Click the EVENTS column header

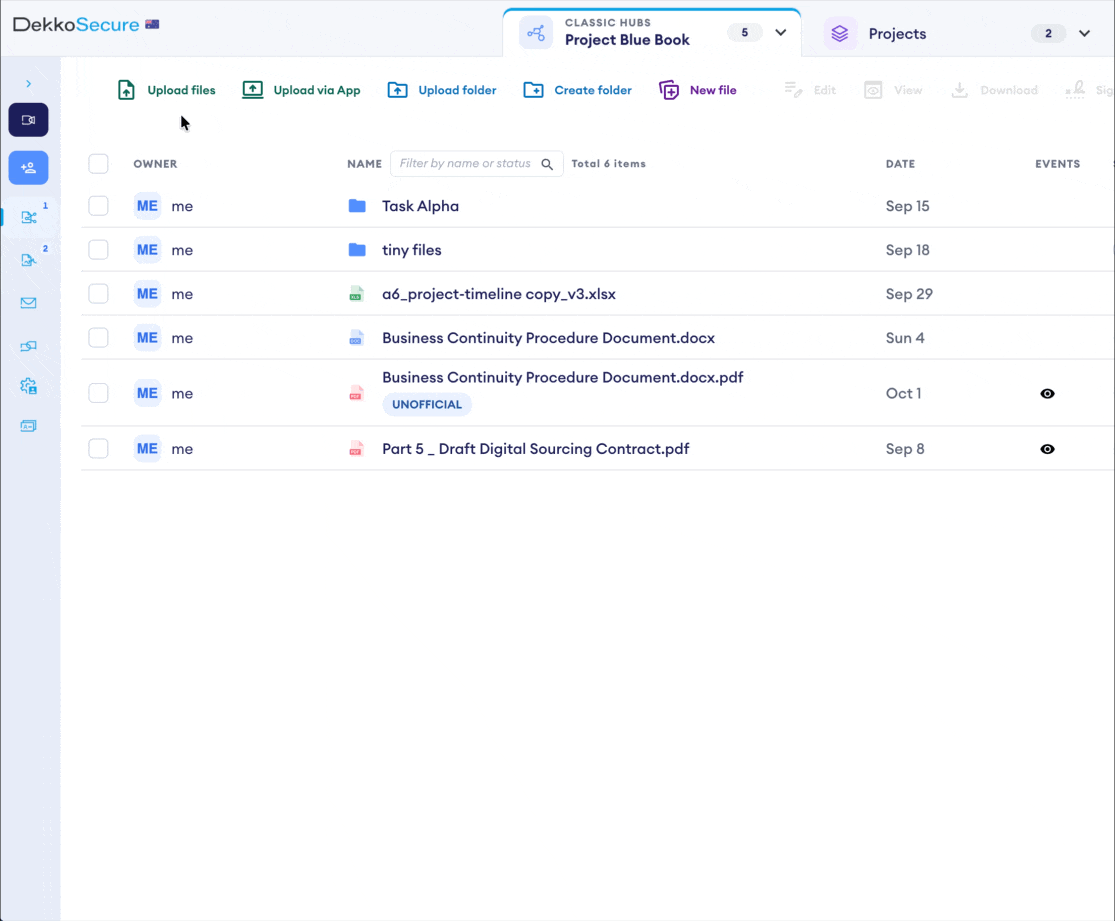pos(1057,164)
